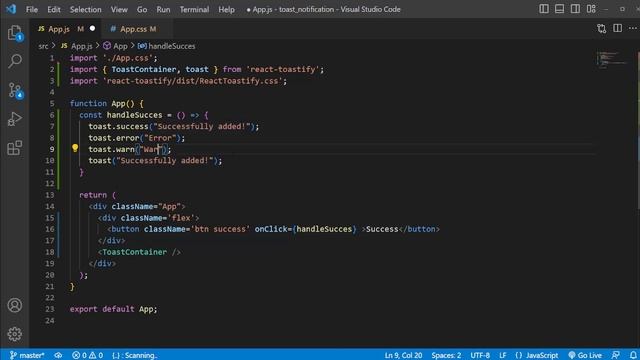Open App symbol breadcrumb
The image size is (640, 360).
[x=120, y=46]
